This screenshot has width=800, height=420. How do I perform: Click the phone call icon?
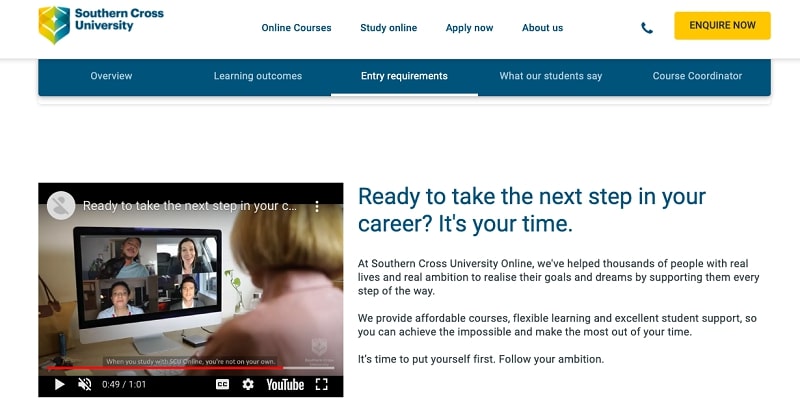point(647,28)
